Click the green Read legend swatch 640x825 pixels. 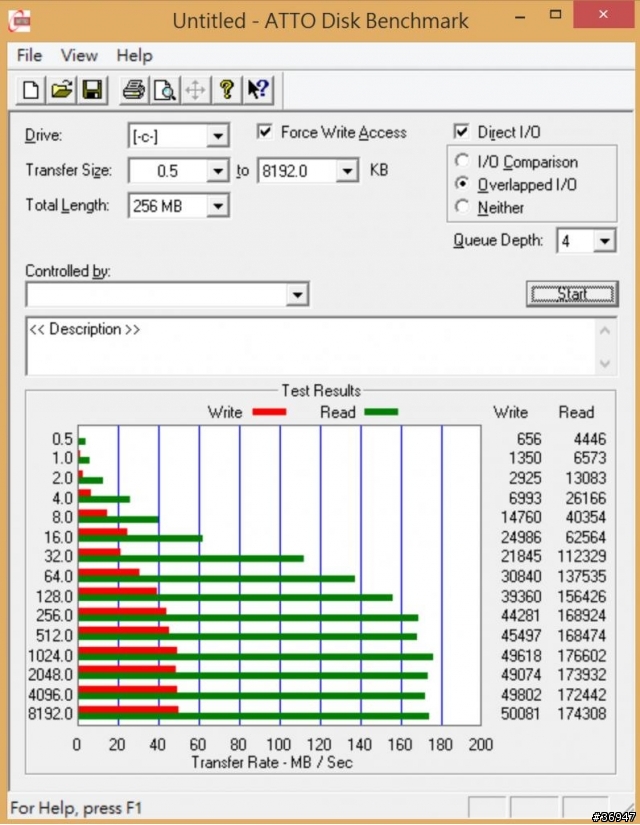(381, 412)
